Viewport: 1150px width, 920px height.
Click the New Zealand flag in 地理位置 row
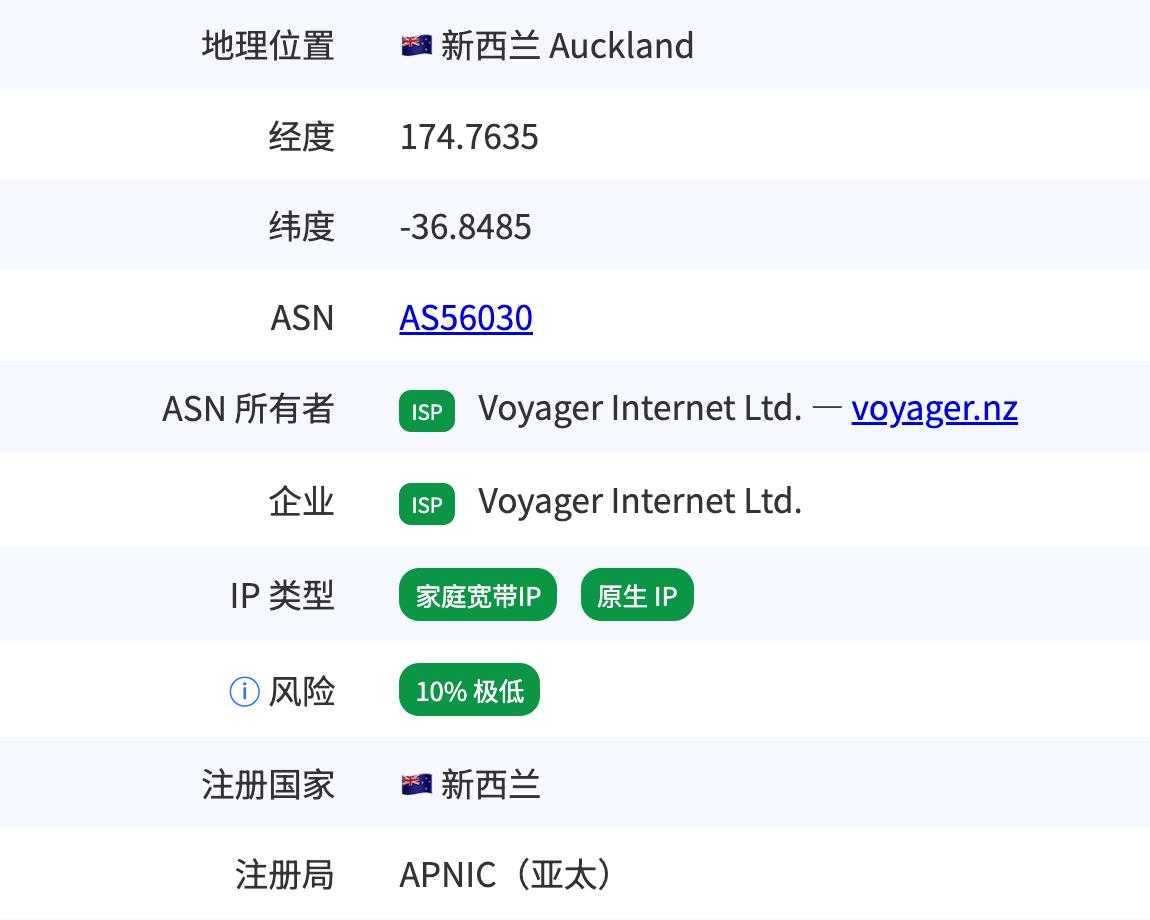(x=417, y=46)
